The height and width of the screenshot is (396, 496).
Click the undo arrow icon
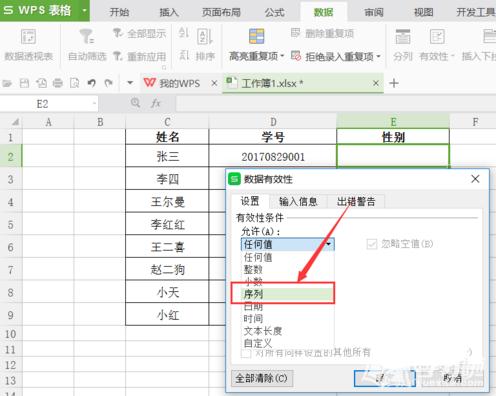pyautogui.click(x=92, y=83)
